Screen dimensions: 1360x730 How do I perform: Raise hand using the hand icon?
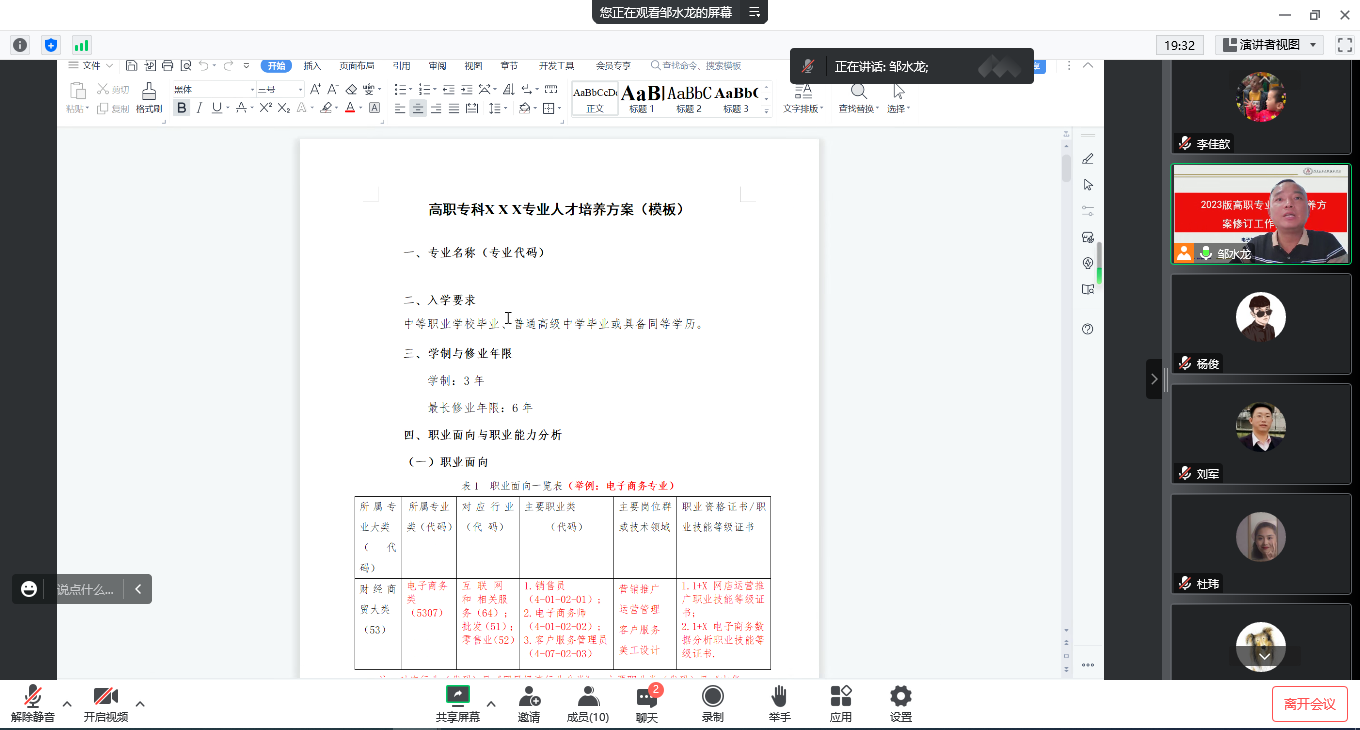point(779,696)
